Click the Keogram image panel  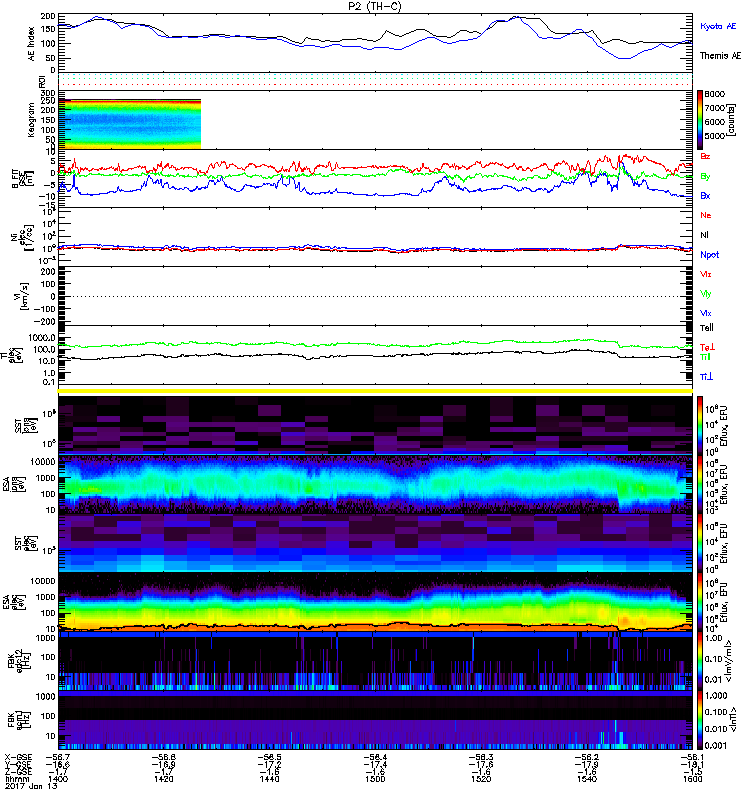(x=130, y=124)
